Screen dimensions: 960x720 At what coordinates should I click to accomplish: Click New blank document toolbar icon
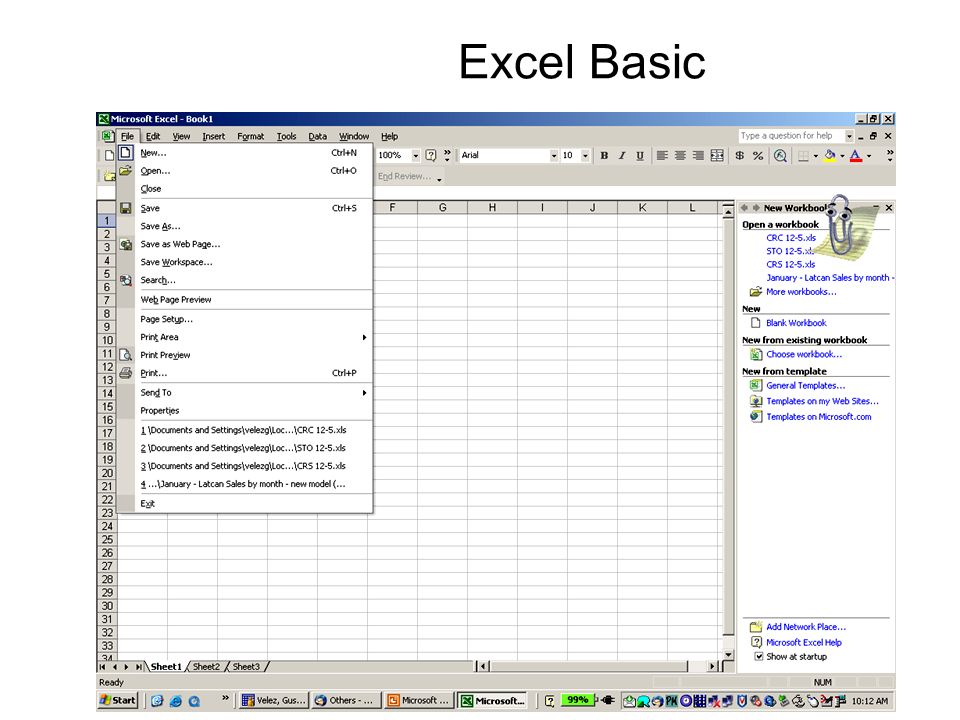108,155
